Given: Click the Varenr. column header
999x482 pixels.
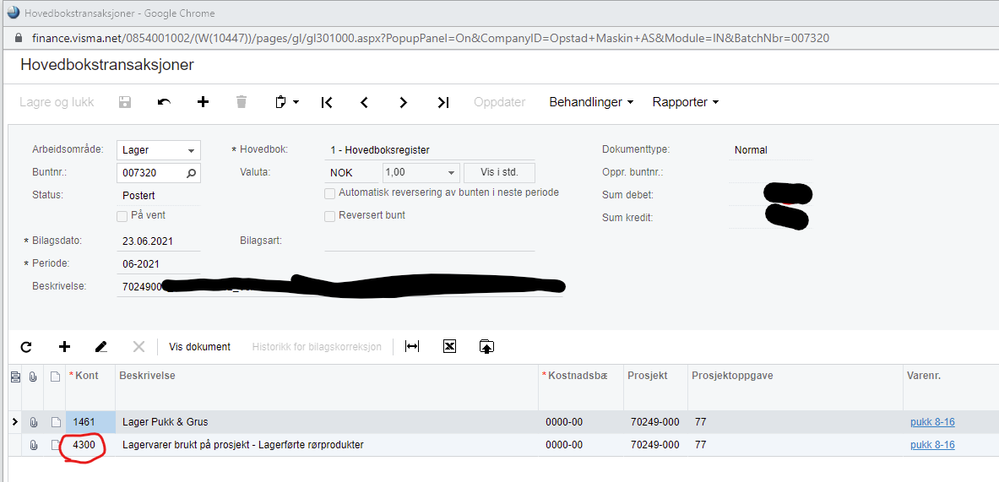Looking at the screenshot, I should pos(951,387).
